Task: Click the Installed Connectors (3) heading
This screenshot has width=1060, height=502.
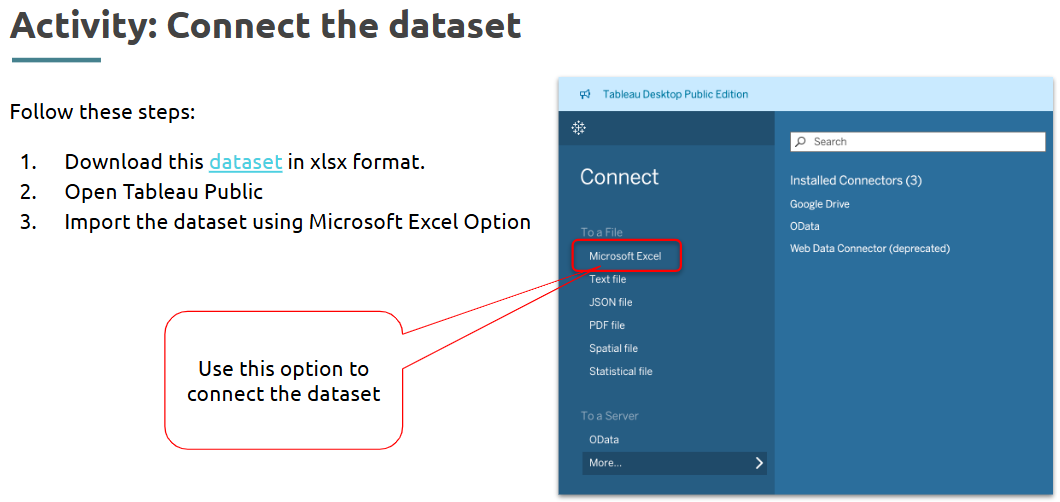Action: [x=856, y=180]
